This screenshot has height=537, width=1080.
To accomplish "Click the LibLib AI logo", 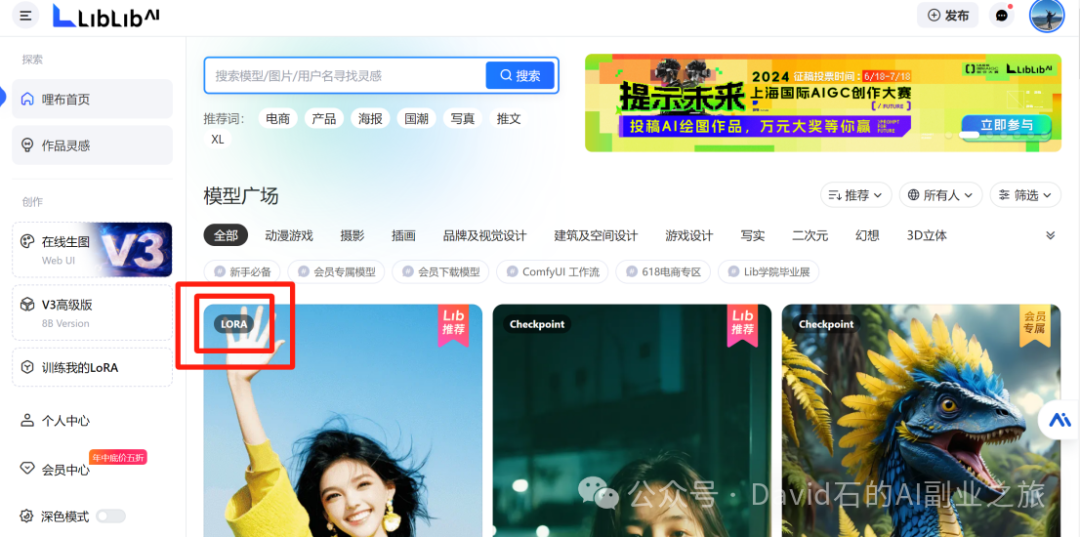I will coord(106,15).
